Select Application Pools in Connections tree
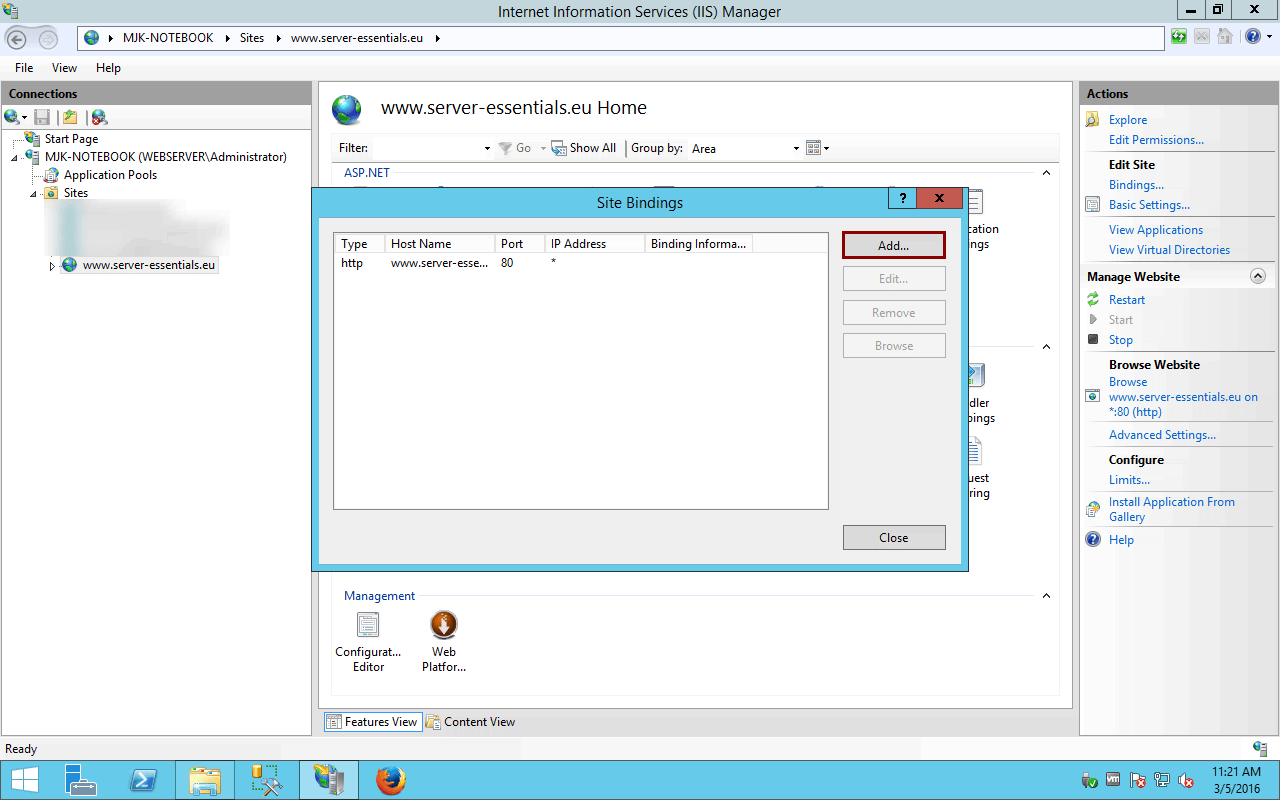The height and width of the screenshot is (800, 1280). tap(110, 175)
